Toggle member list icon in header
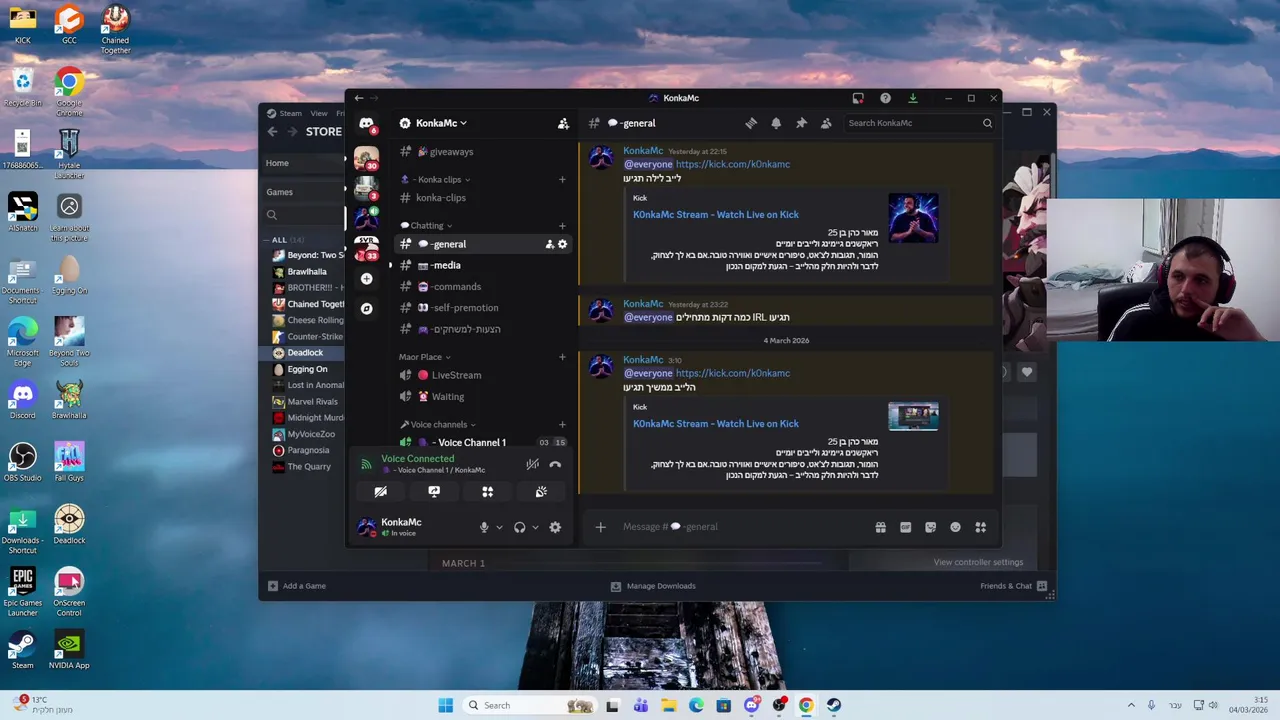Image resolution: width=1280 pixels, height=720 pixels. (x=826, y=123)
